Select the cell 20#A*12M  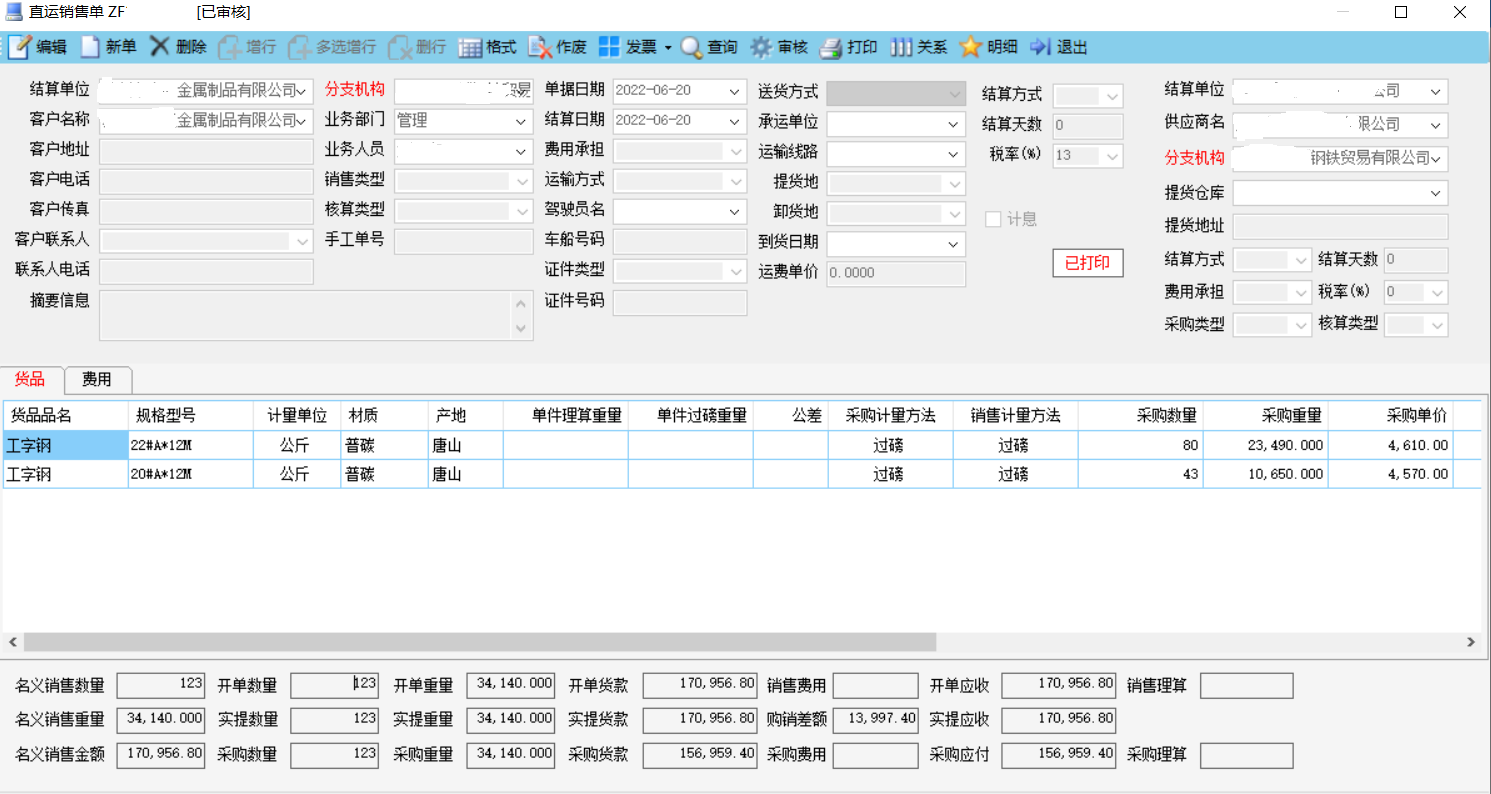coord(190,475)
